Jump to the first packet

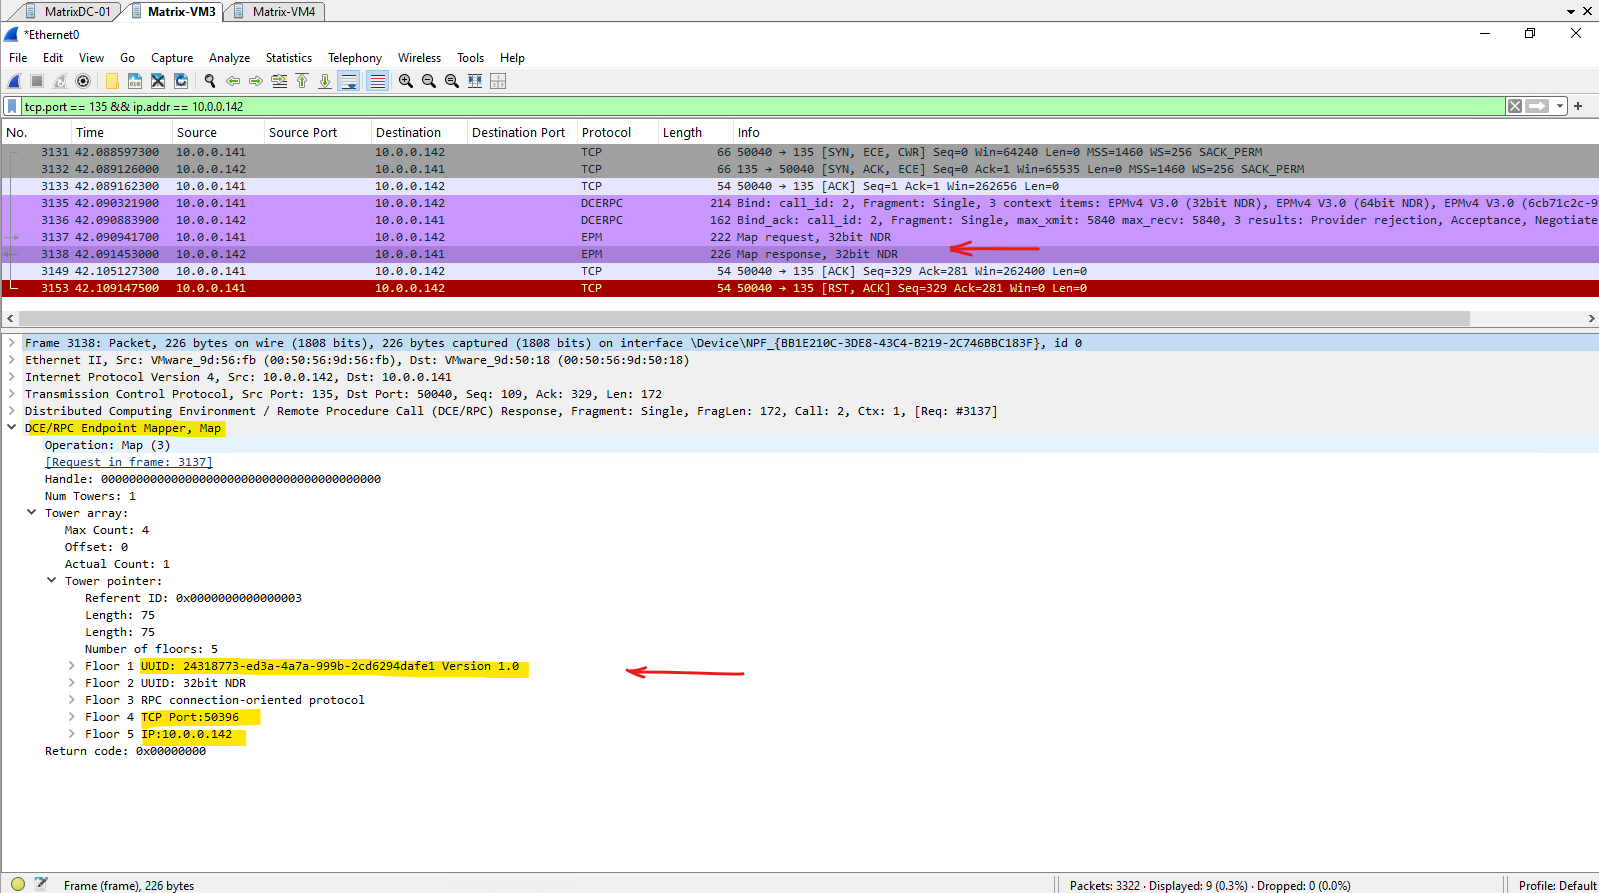302,81
